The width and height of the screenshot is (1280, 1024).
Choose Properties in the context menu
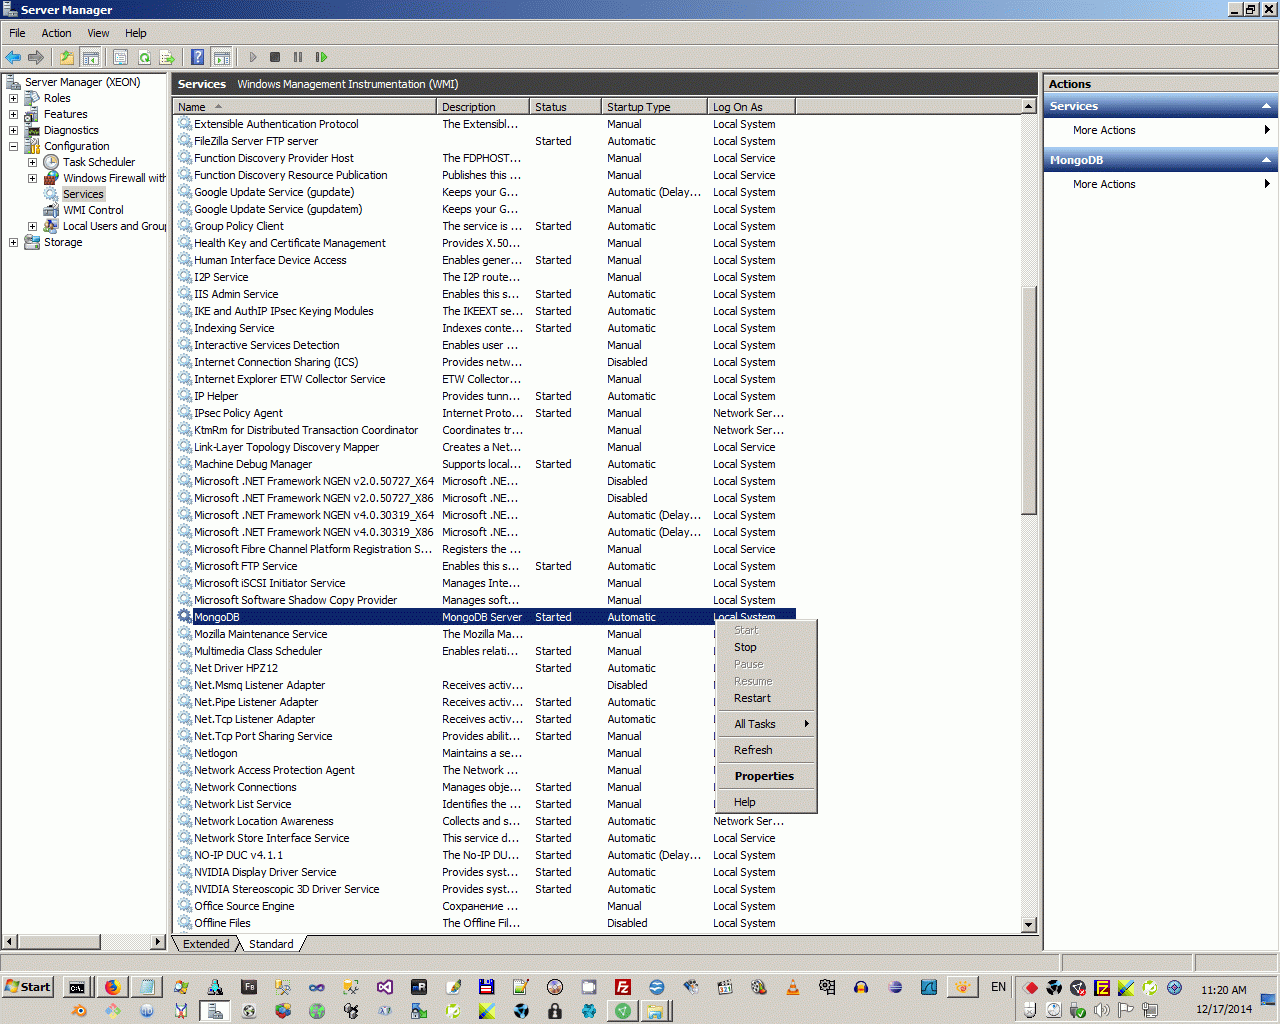point(767,776)
